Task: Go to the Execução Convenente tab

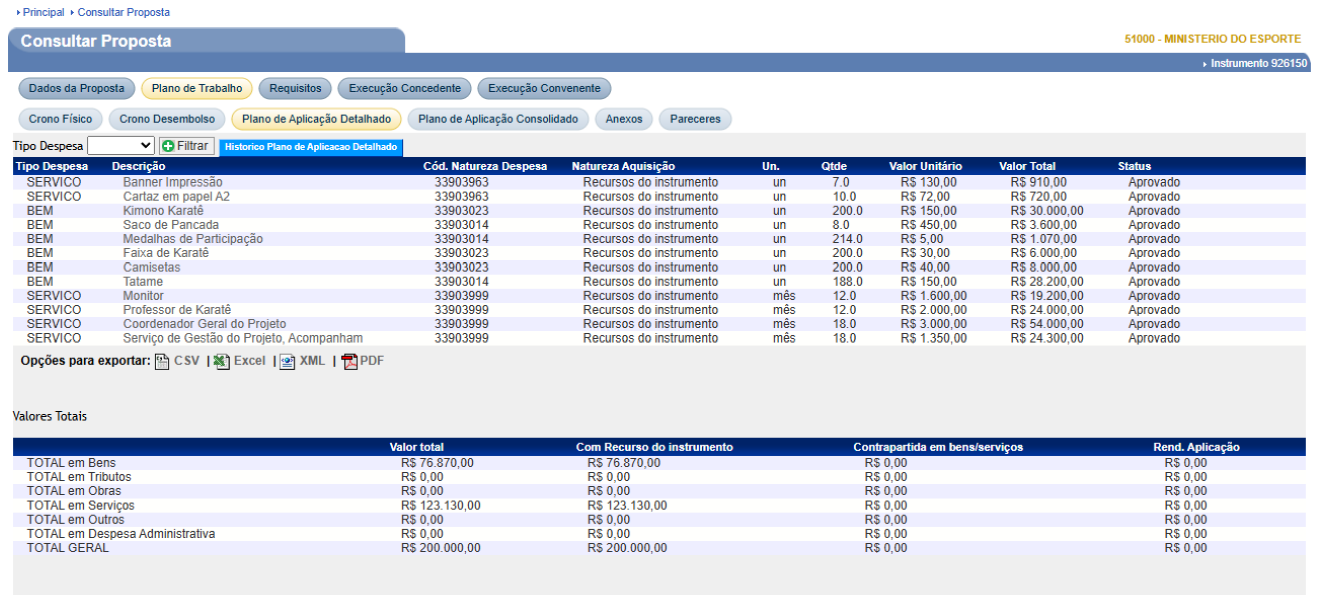Action: pos(544,89)
